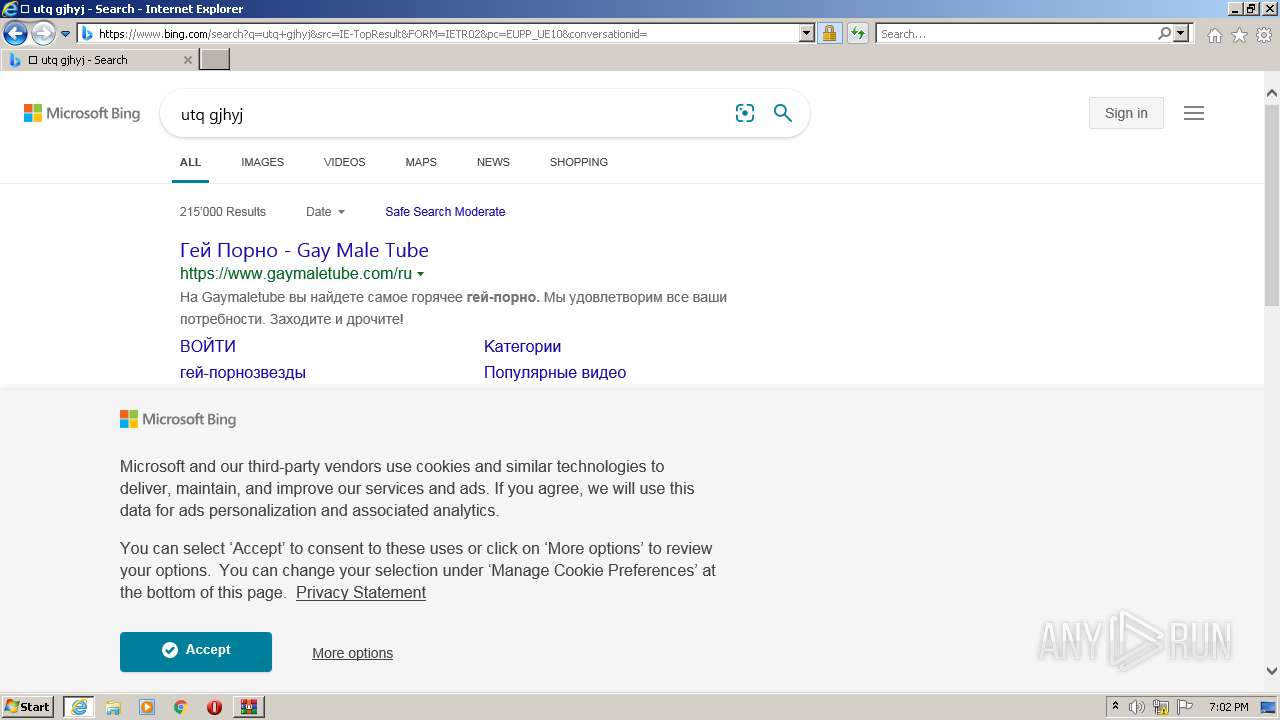Image resolution: width=1280 pixels, height=720 pixels.
Task: Click the Microsoft Bing logo at top
Action: click(x=82, y=114)
